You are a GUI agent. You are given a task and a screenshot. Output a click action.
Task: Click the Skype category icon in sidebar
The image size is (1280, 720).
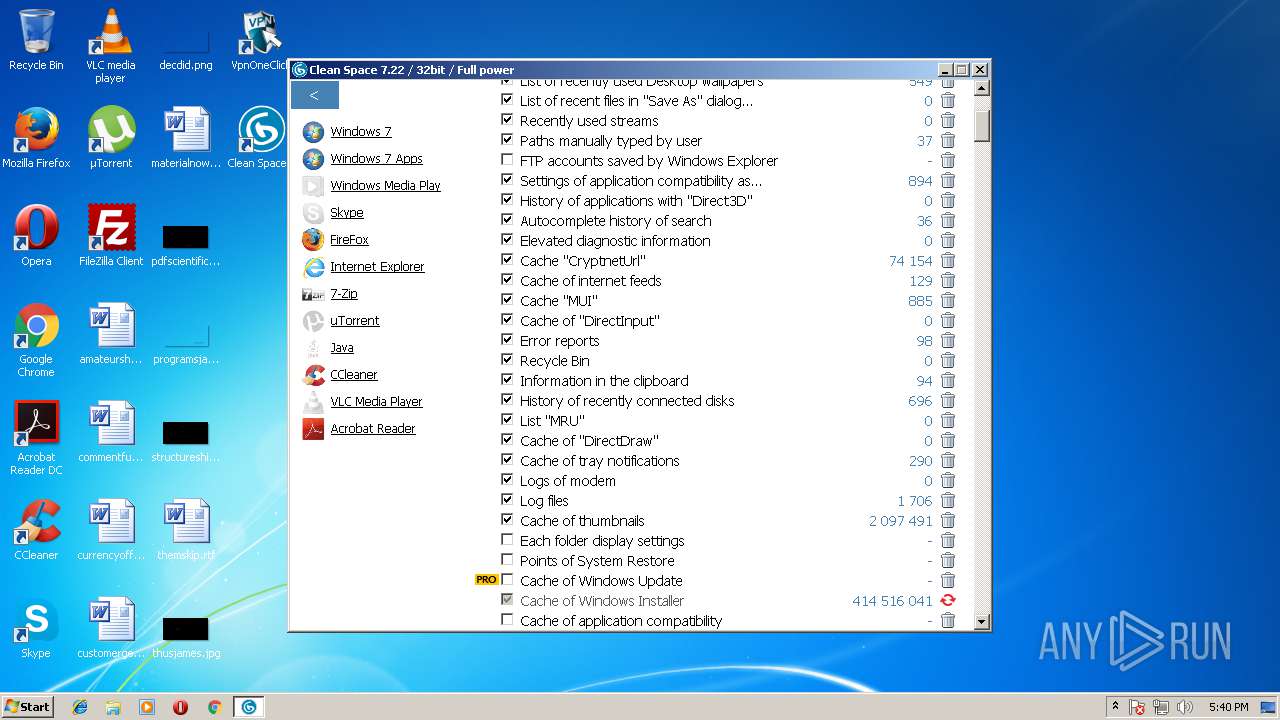pyautogui.click(x=313, y=213)
